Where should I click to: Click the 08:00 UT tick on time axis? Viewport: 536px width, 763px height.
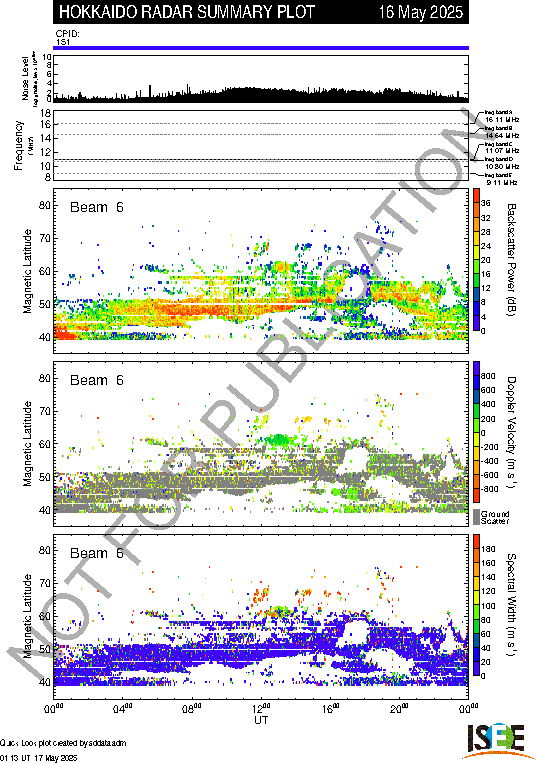192,708
